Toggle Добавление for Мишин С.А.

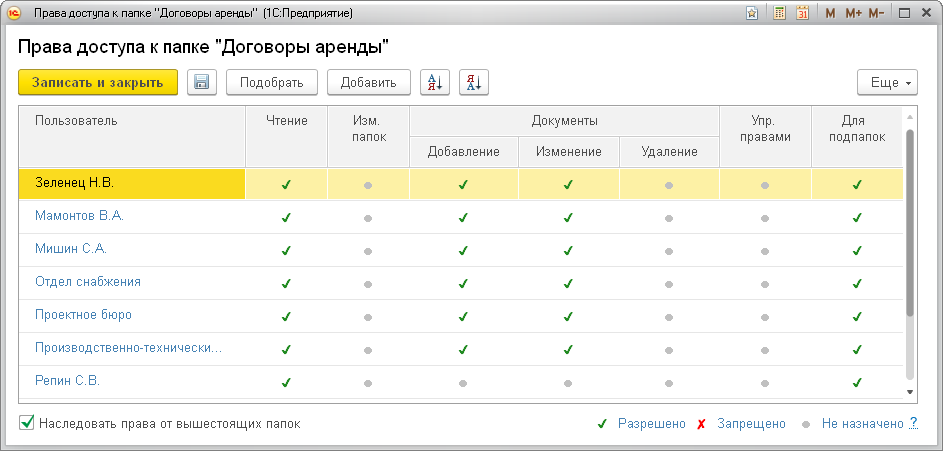463,251
